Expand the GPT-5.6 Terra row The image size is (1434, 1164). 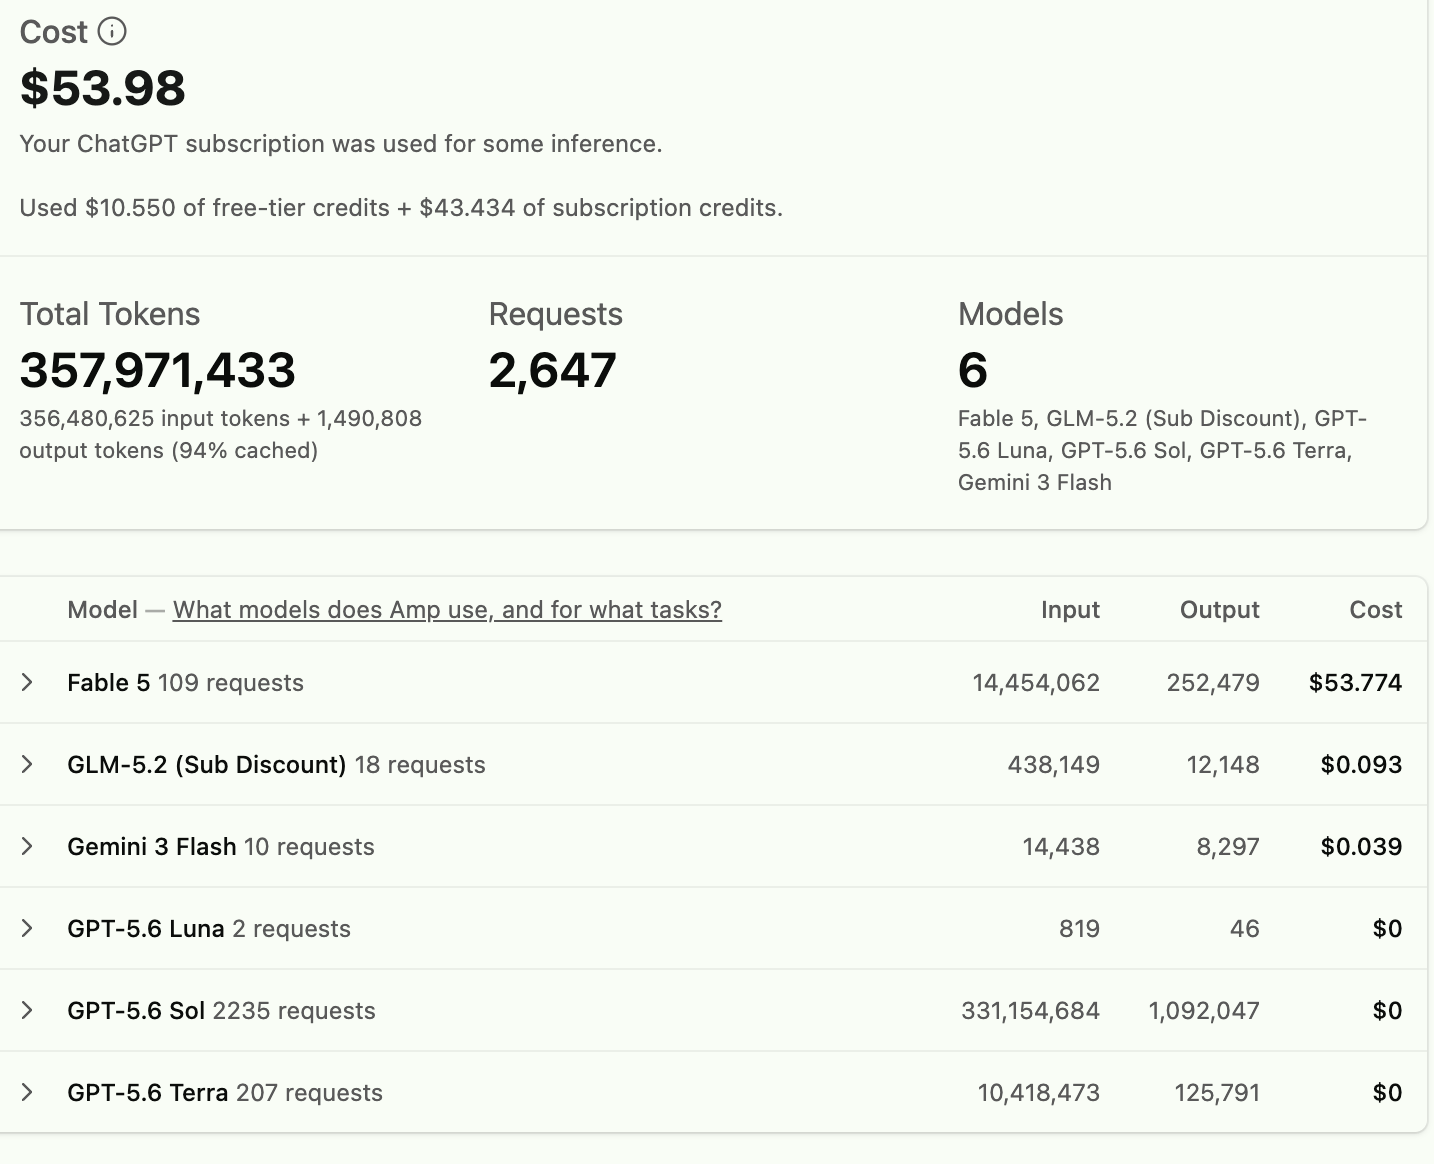point(27,1092)
